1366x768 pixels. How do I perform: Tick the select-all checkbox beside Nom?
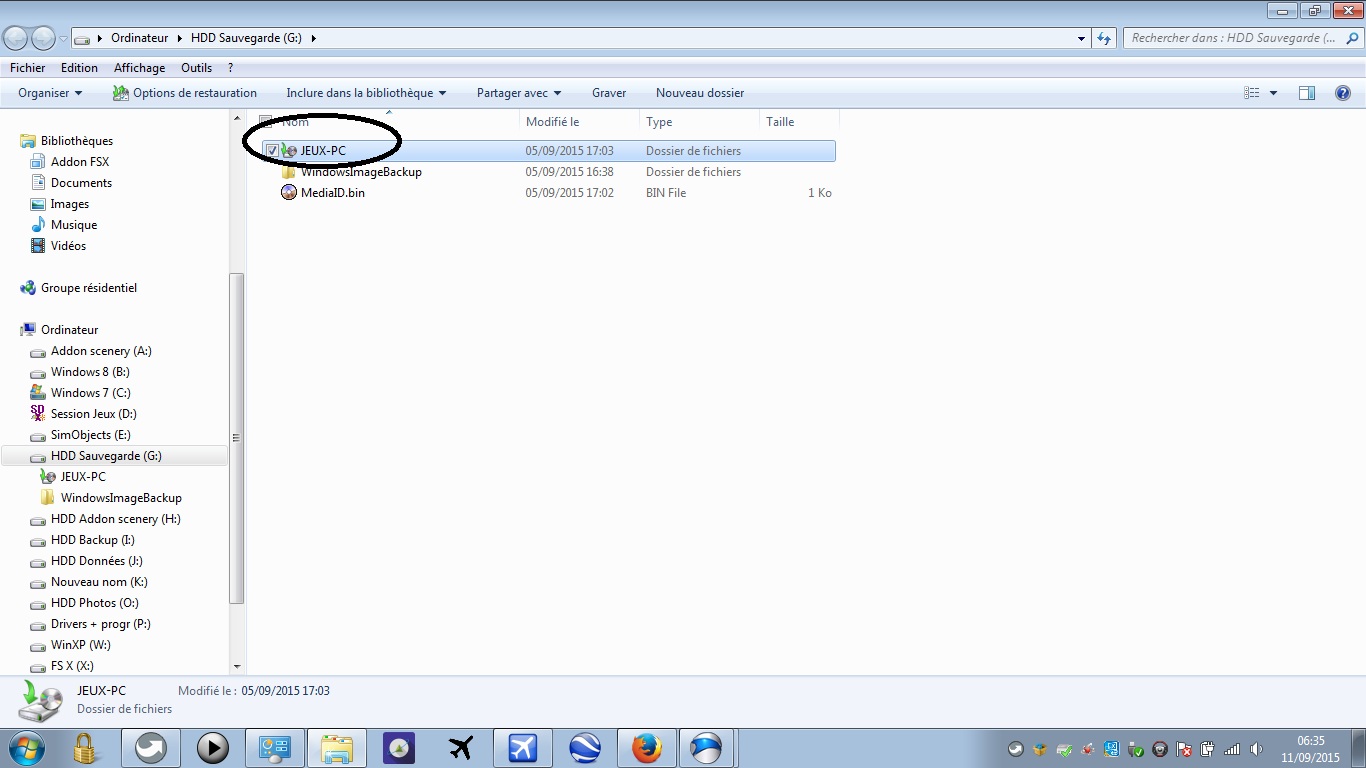click(266, 122)
